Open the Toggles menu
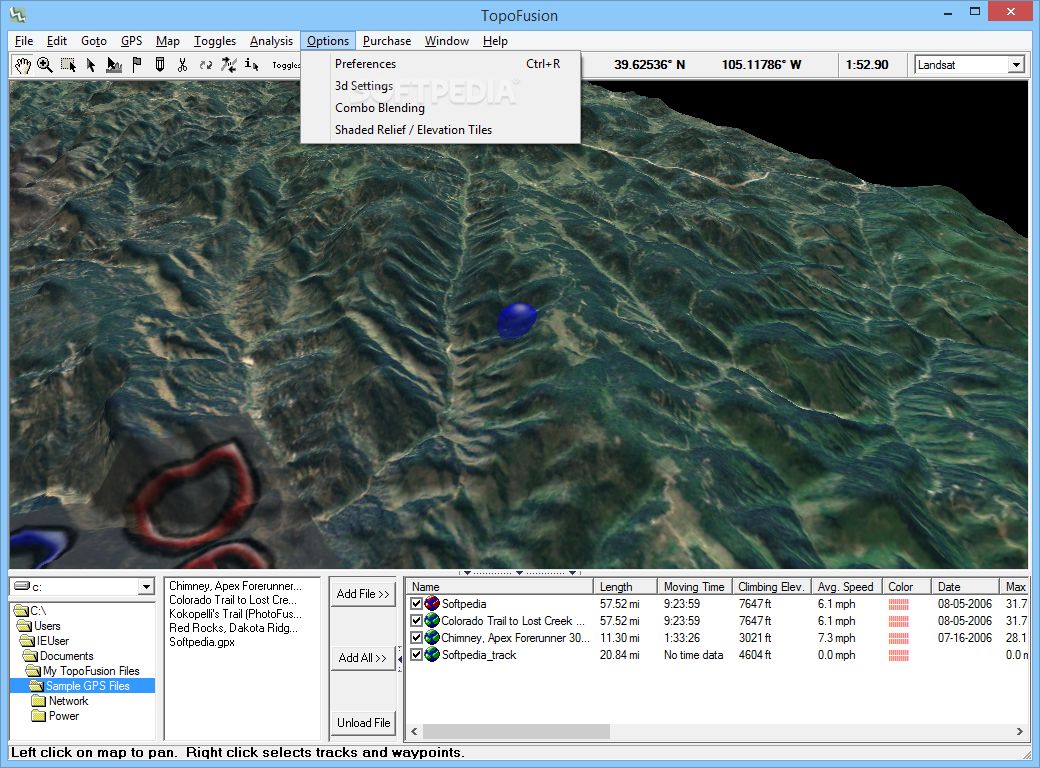The image size is (1040, 768). click(x=214, y=41)
